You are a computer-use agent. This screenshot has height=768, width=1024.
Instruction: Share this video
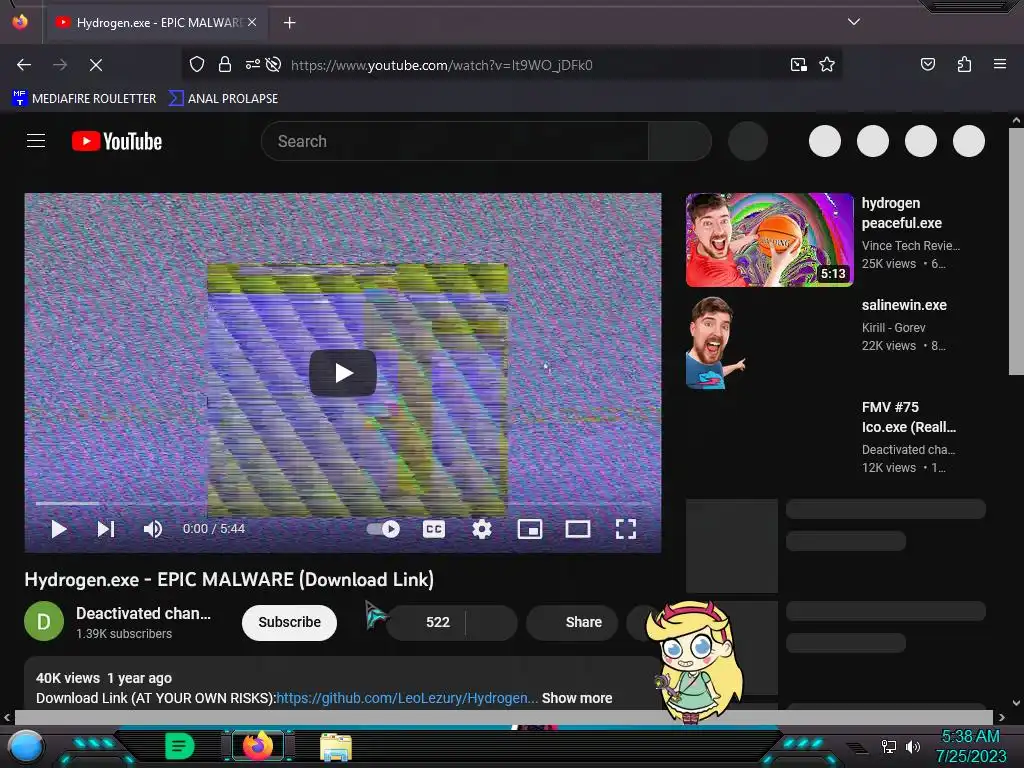pos(572,622)
